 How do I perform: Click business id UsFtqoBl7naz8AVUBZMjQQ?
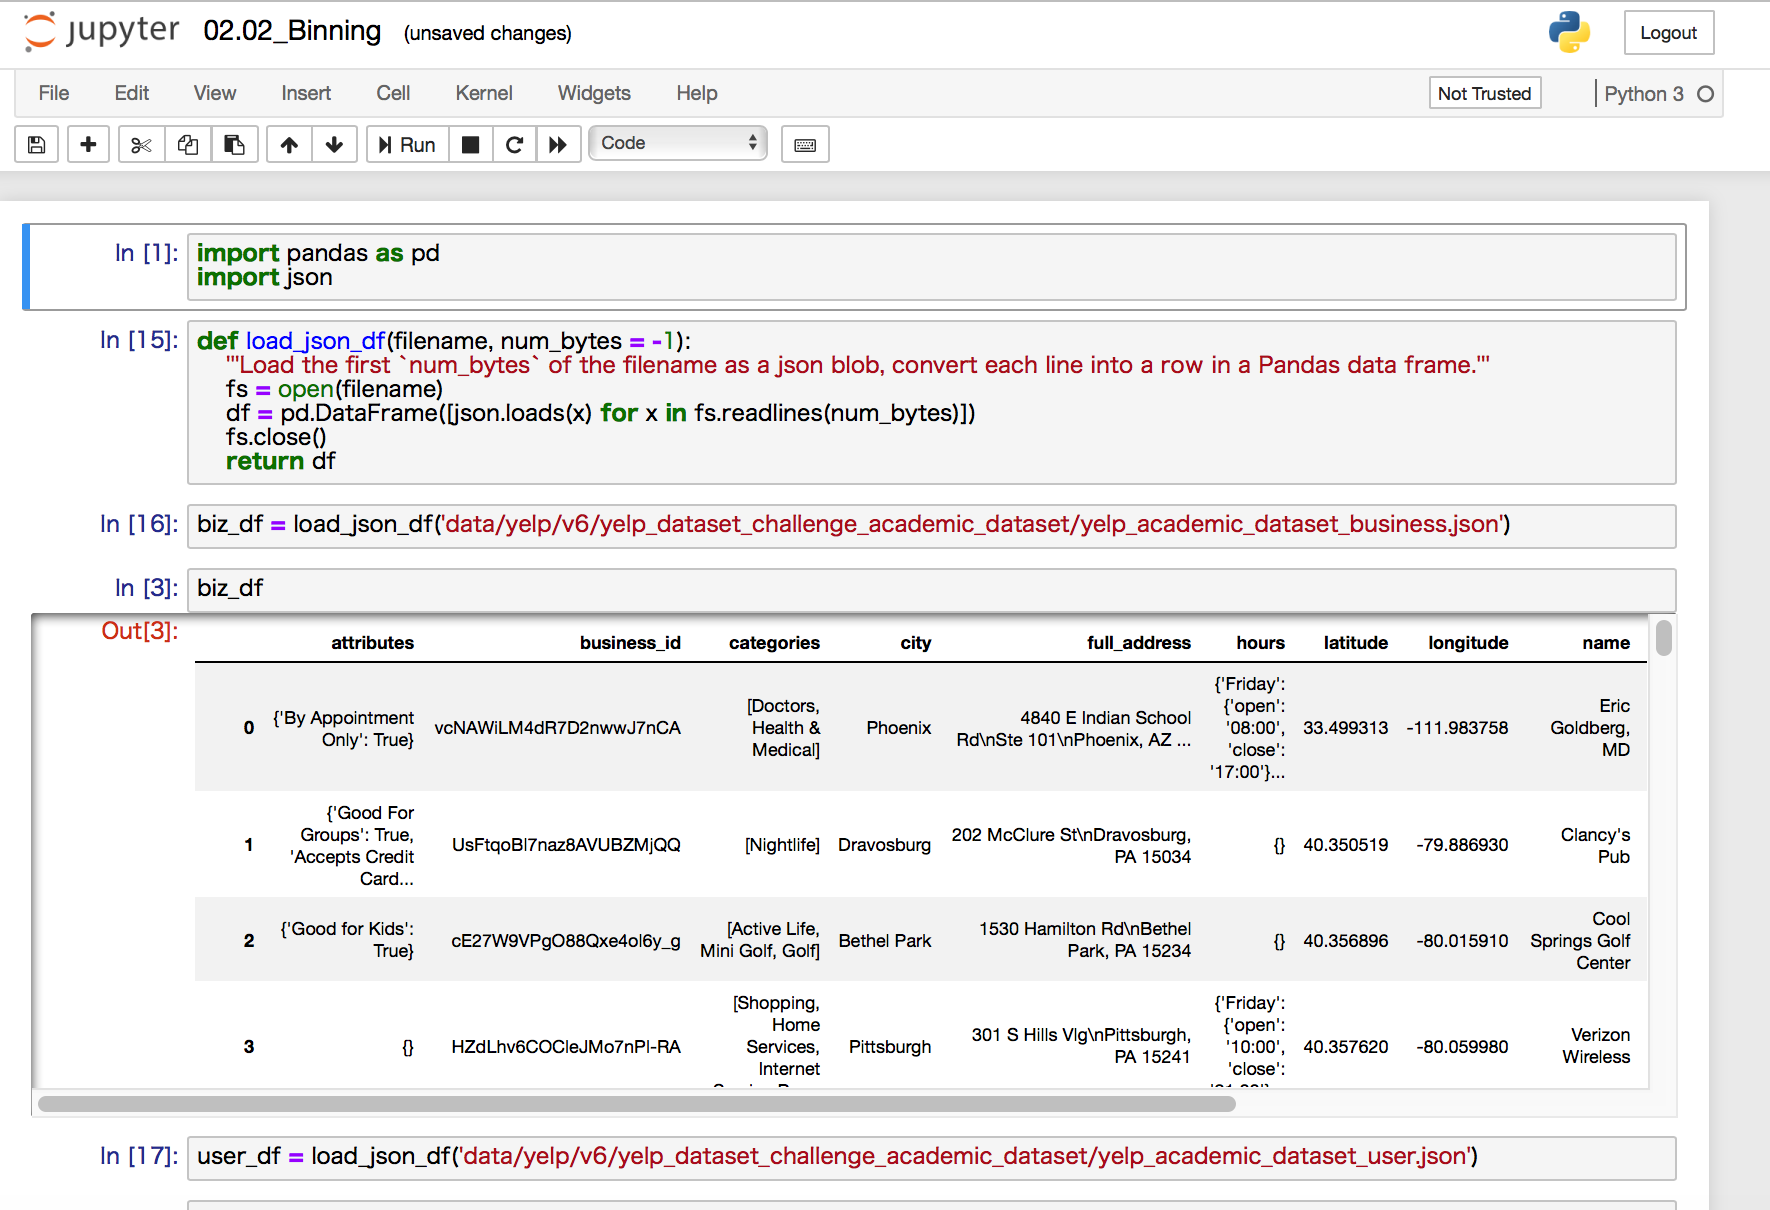click(566, 845)
